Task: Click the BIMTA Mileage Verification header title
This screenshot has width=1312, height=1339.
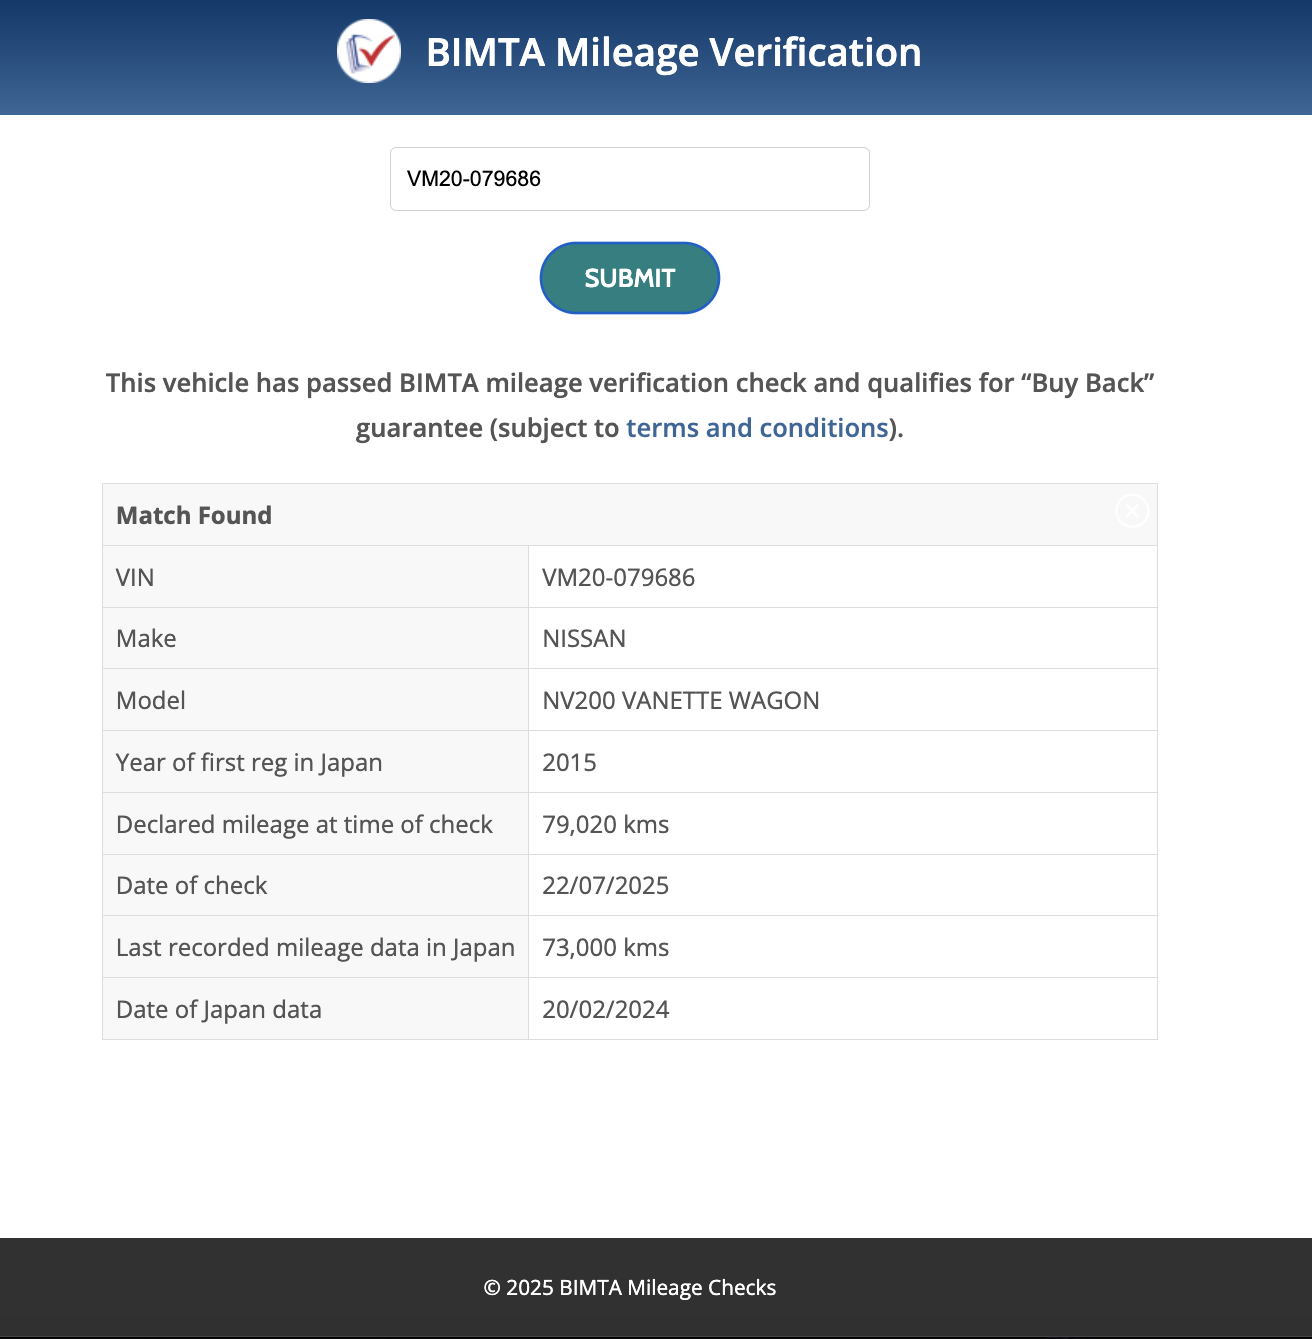Action: click(674, 52)
